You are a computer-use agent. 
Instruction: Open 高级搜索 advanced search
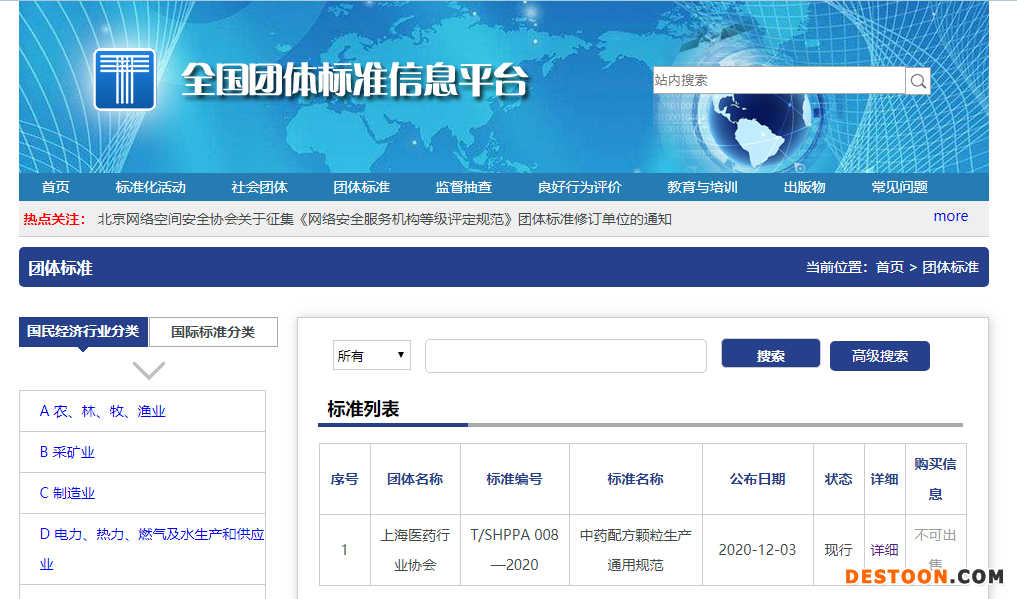coord(879,356)
